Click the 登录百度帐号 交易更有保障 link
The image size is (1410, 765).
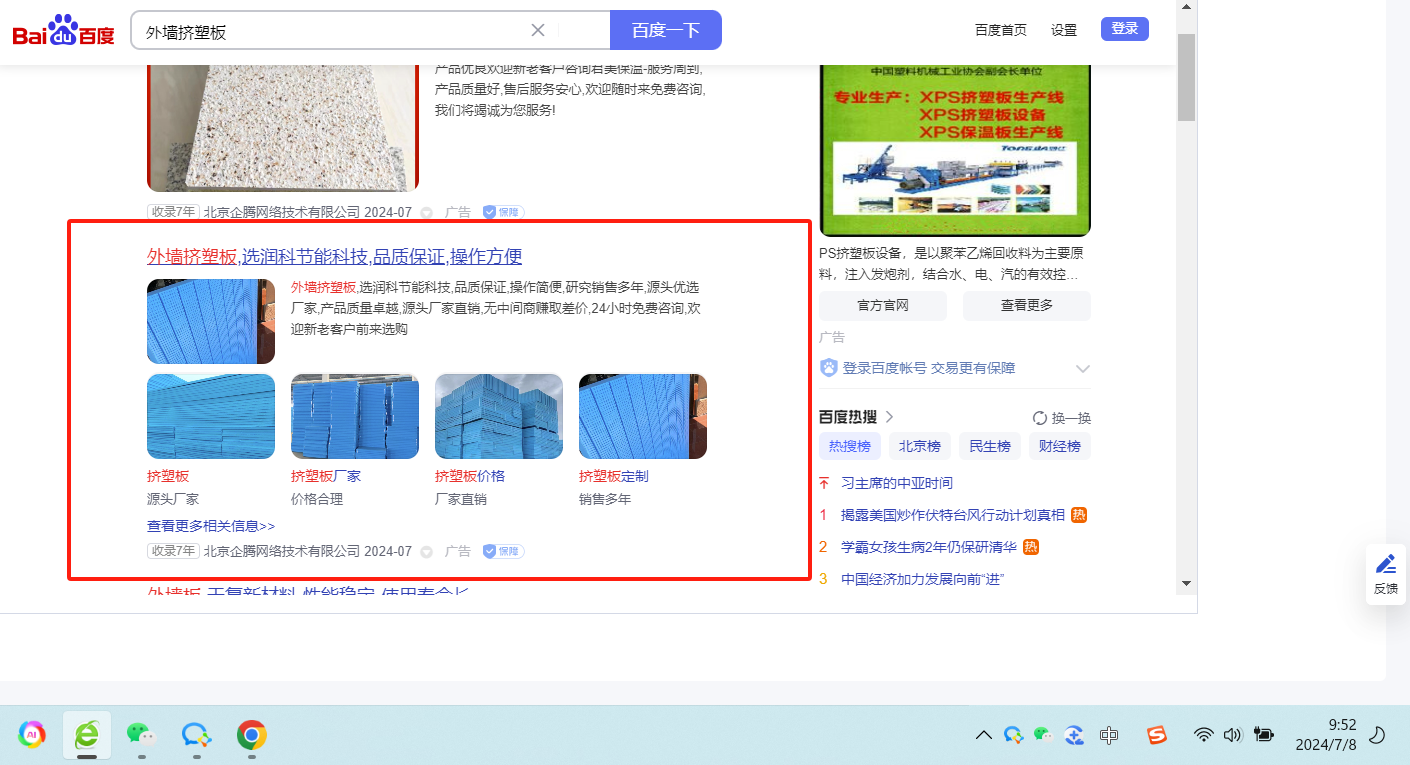[929, 368]
